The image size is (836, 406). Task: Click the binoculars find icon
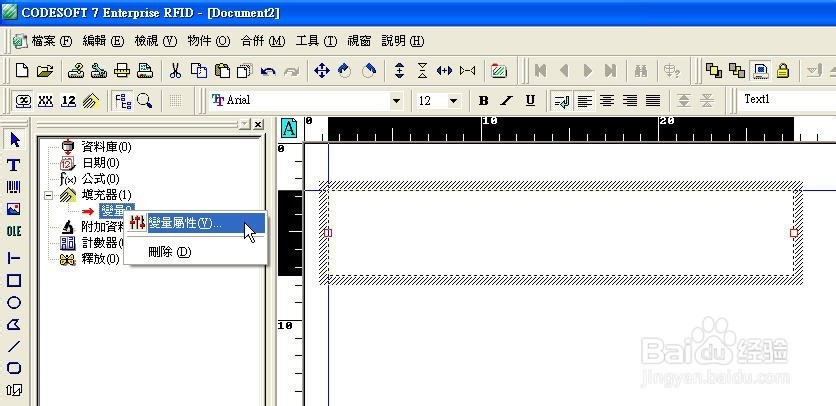tap(640, 70)
